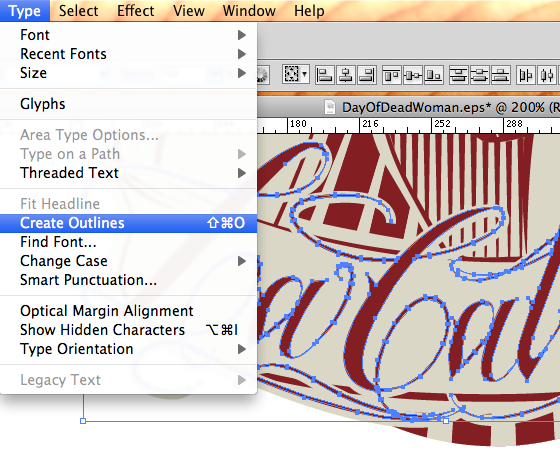Click the horizontal ruler at mark 216

pos(370,124)
